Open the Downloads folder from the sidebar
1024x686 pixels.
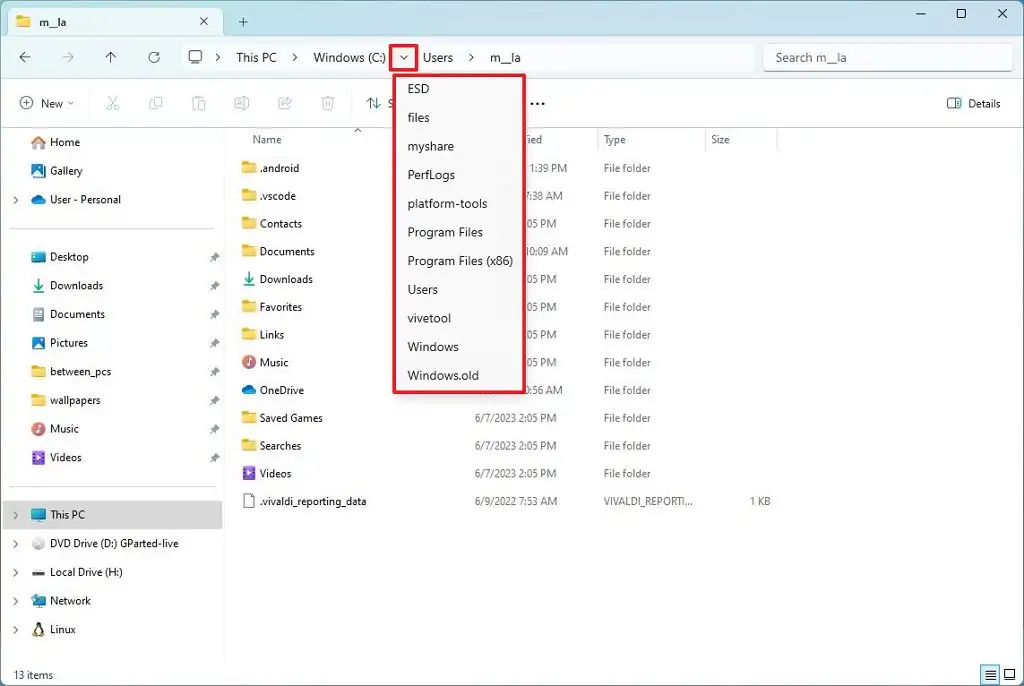coord(75,285)
